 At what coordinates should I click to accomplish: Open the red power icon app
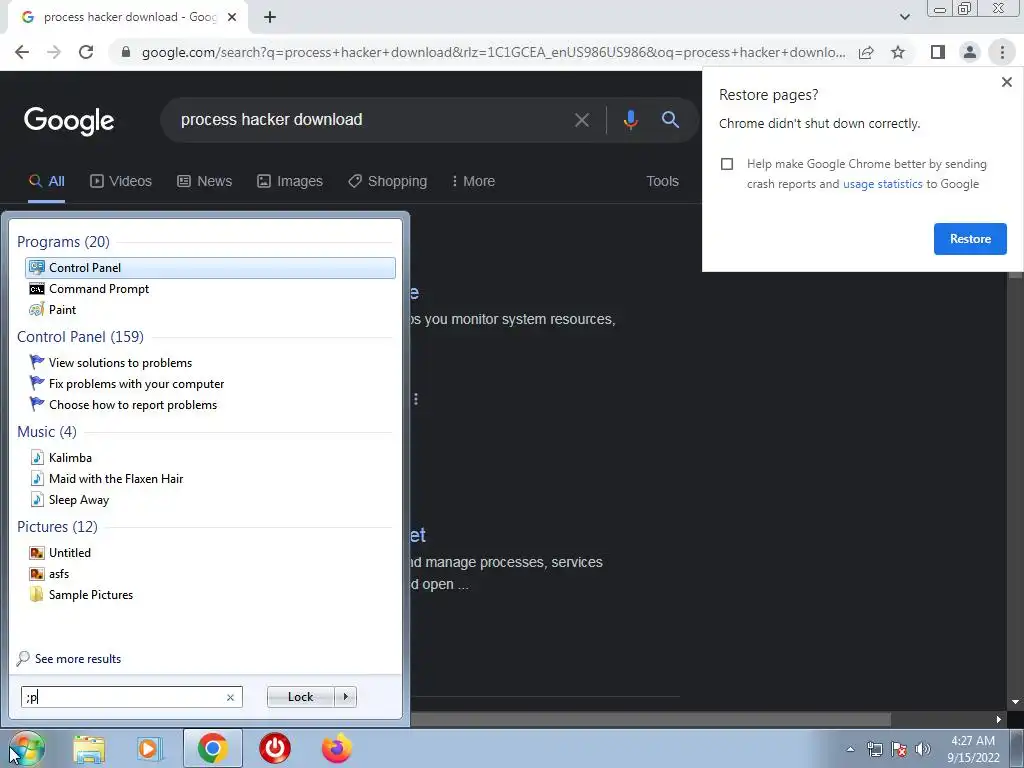coord(275,748)
